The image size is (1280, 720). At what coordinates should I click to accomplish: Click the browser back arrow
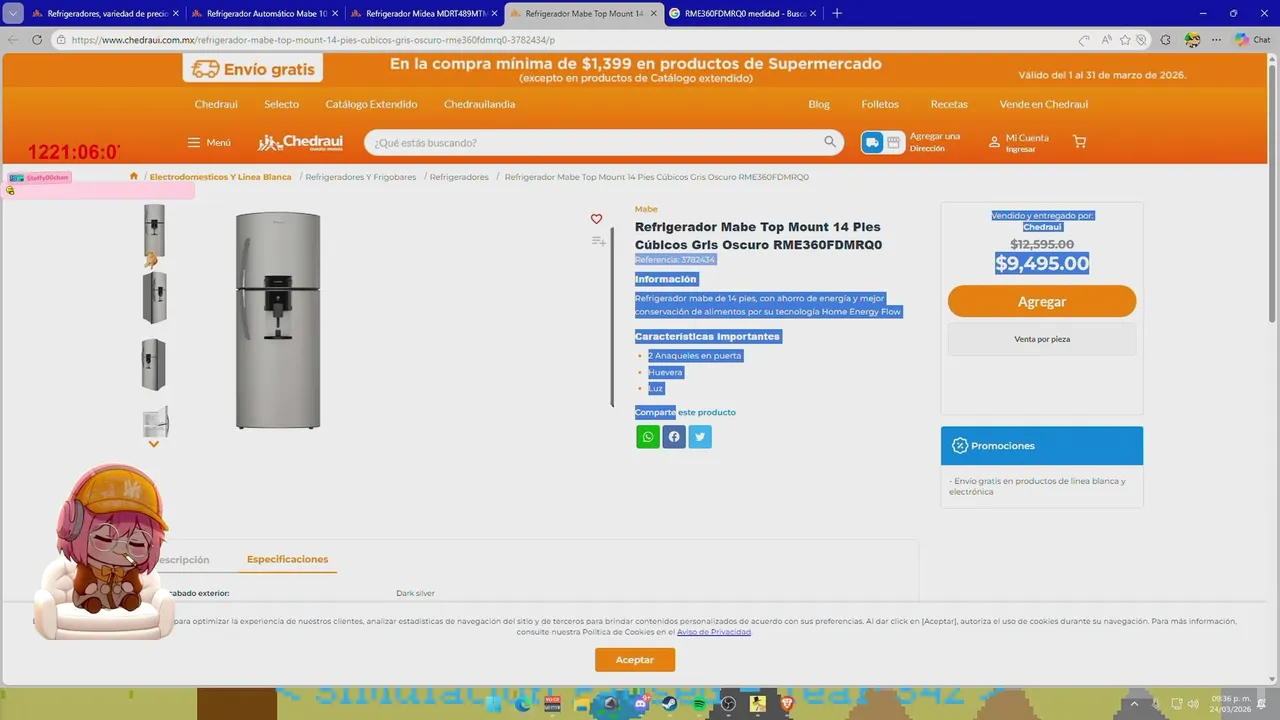point(13,40)
